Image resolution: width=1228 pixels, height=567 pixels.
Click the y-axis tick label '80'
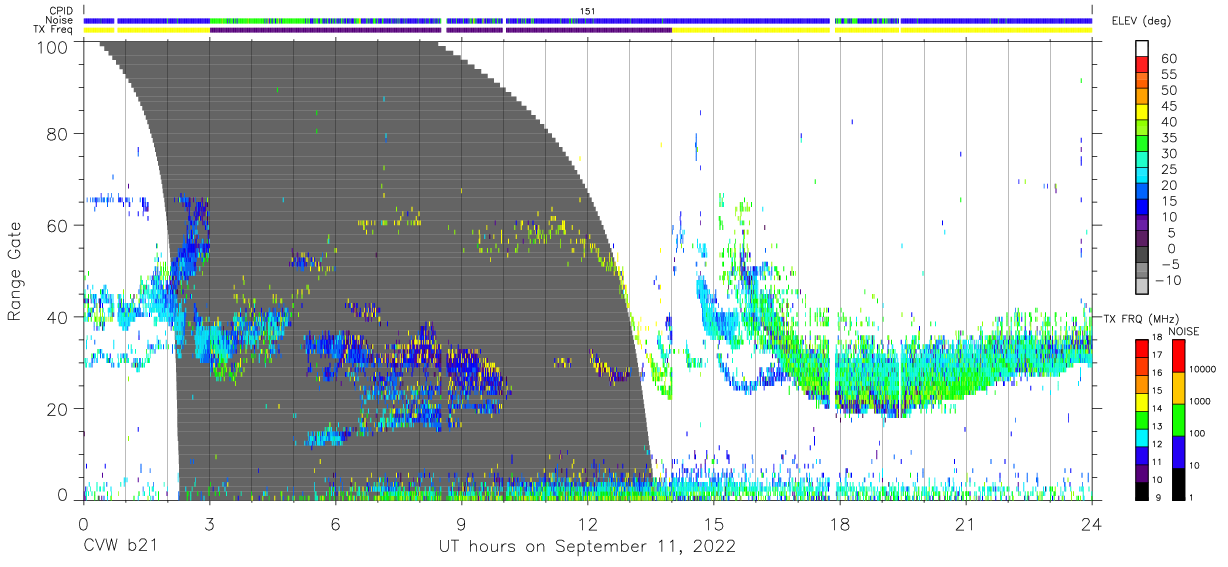click(x=58, y=134)
